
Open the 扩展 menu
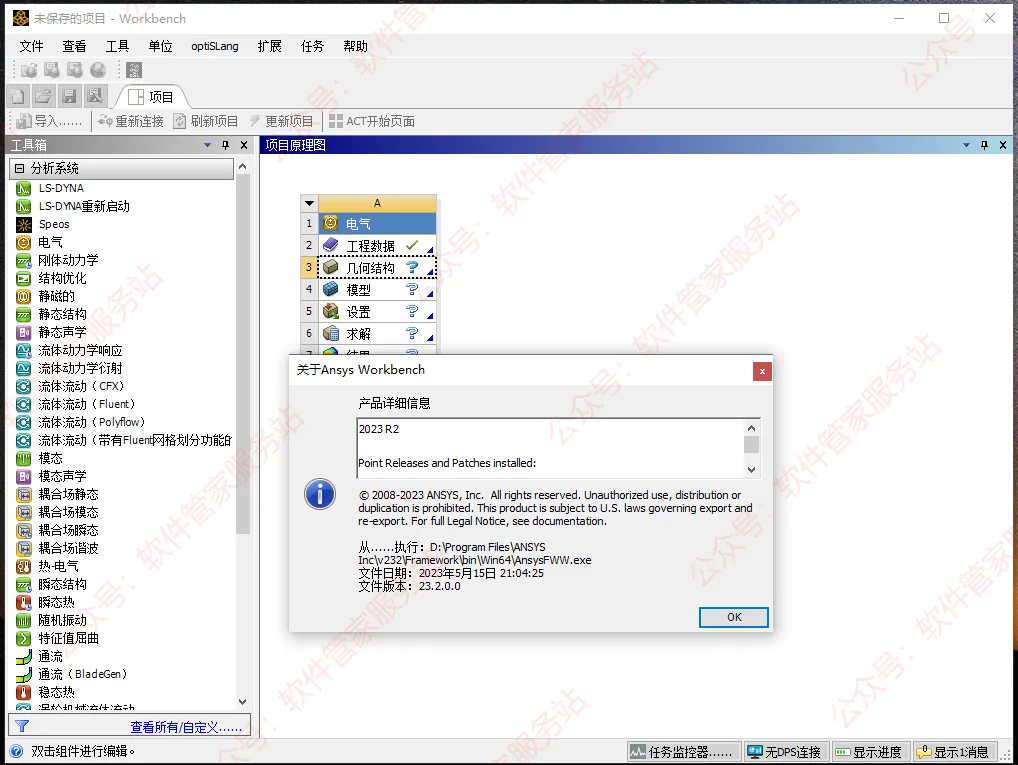(x=269, y=46)
